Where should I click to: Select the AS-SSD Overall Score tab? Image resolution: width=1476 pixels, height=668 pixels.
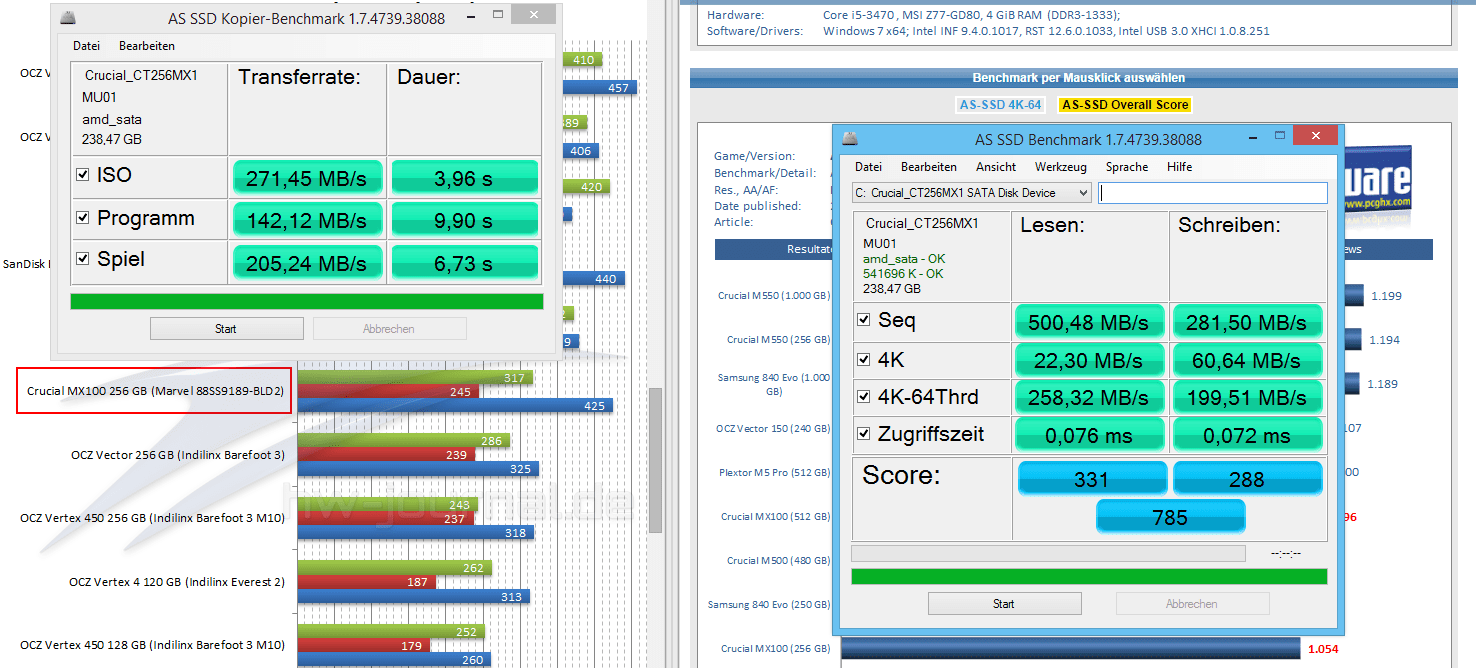coord(1126,105)
